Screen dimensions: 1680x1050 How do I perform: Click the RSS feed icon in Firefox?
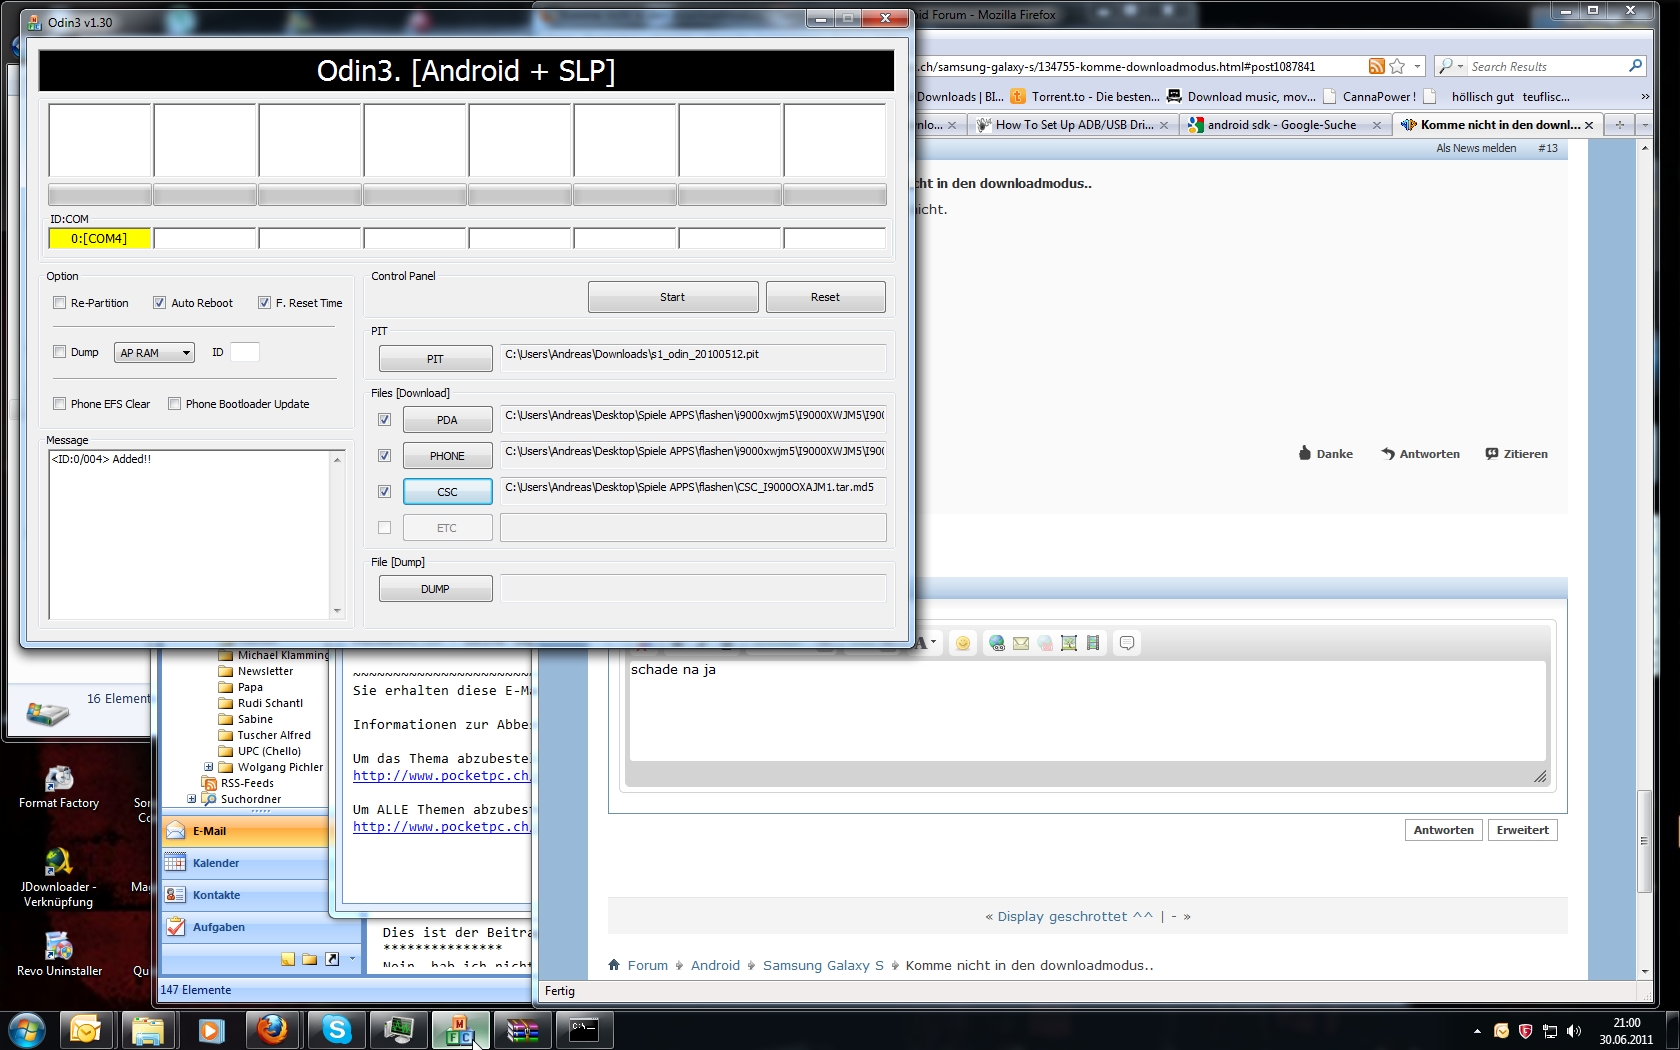point(1377,66)
